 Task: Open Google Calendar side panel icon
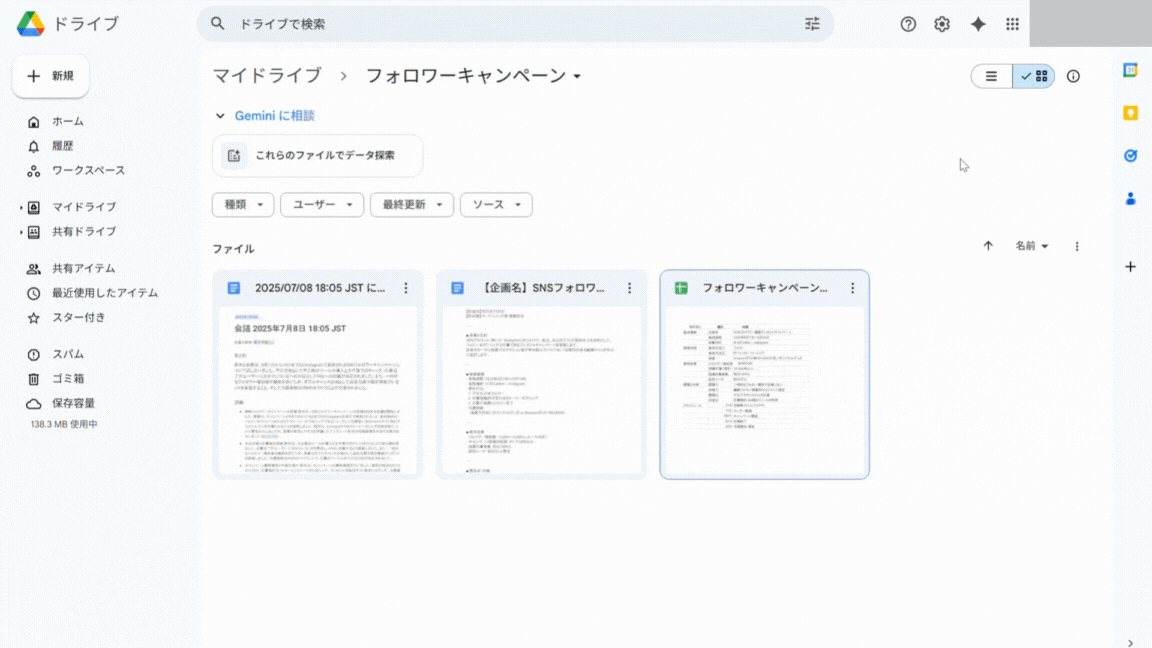pyautogui.click(x=1130, y=71)
